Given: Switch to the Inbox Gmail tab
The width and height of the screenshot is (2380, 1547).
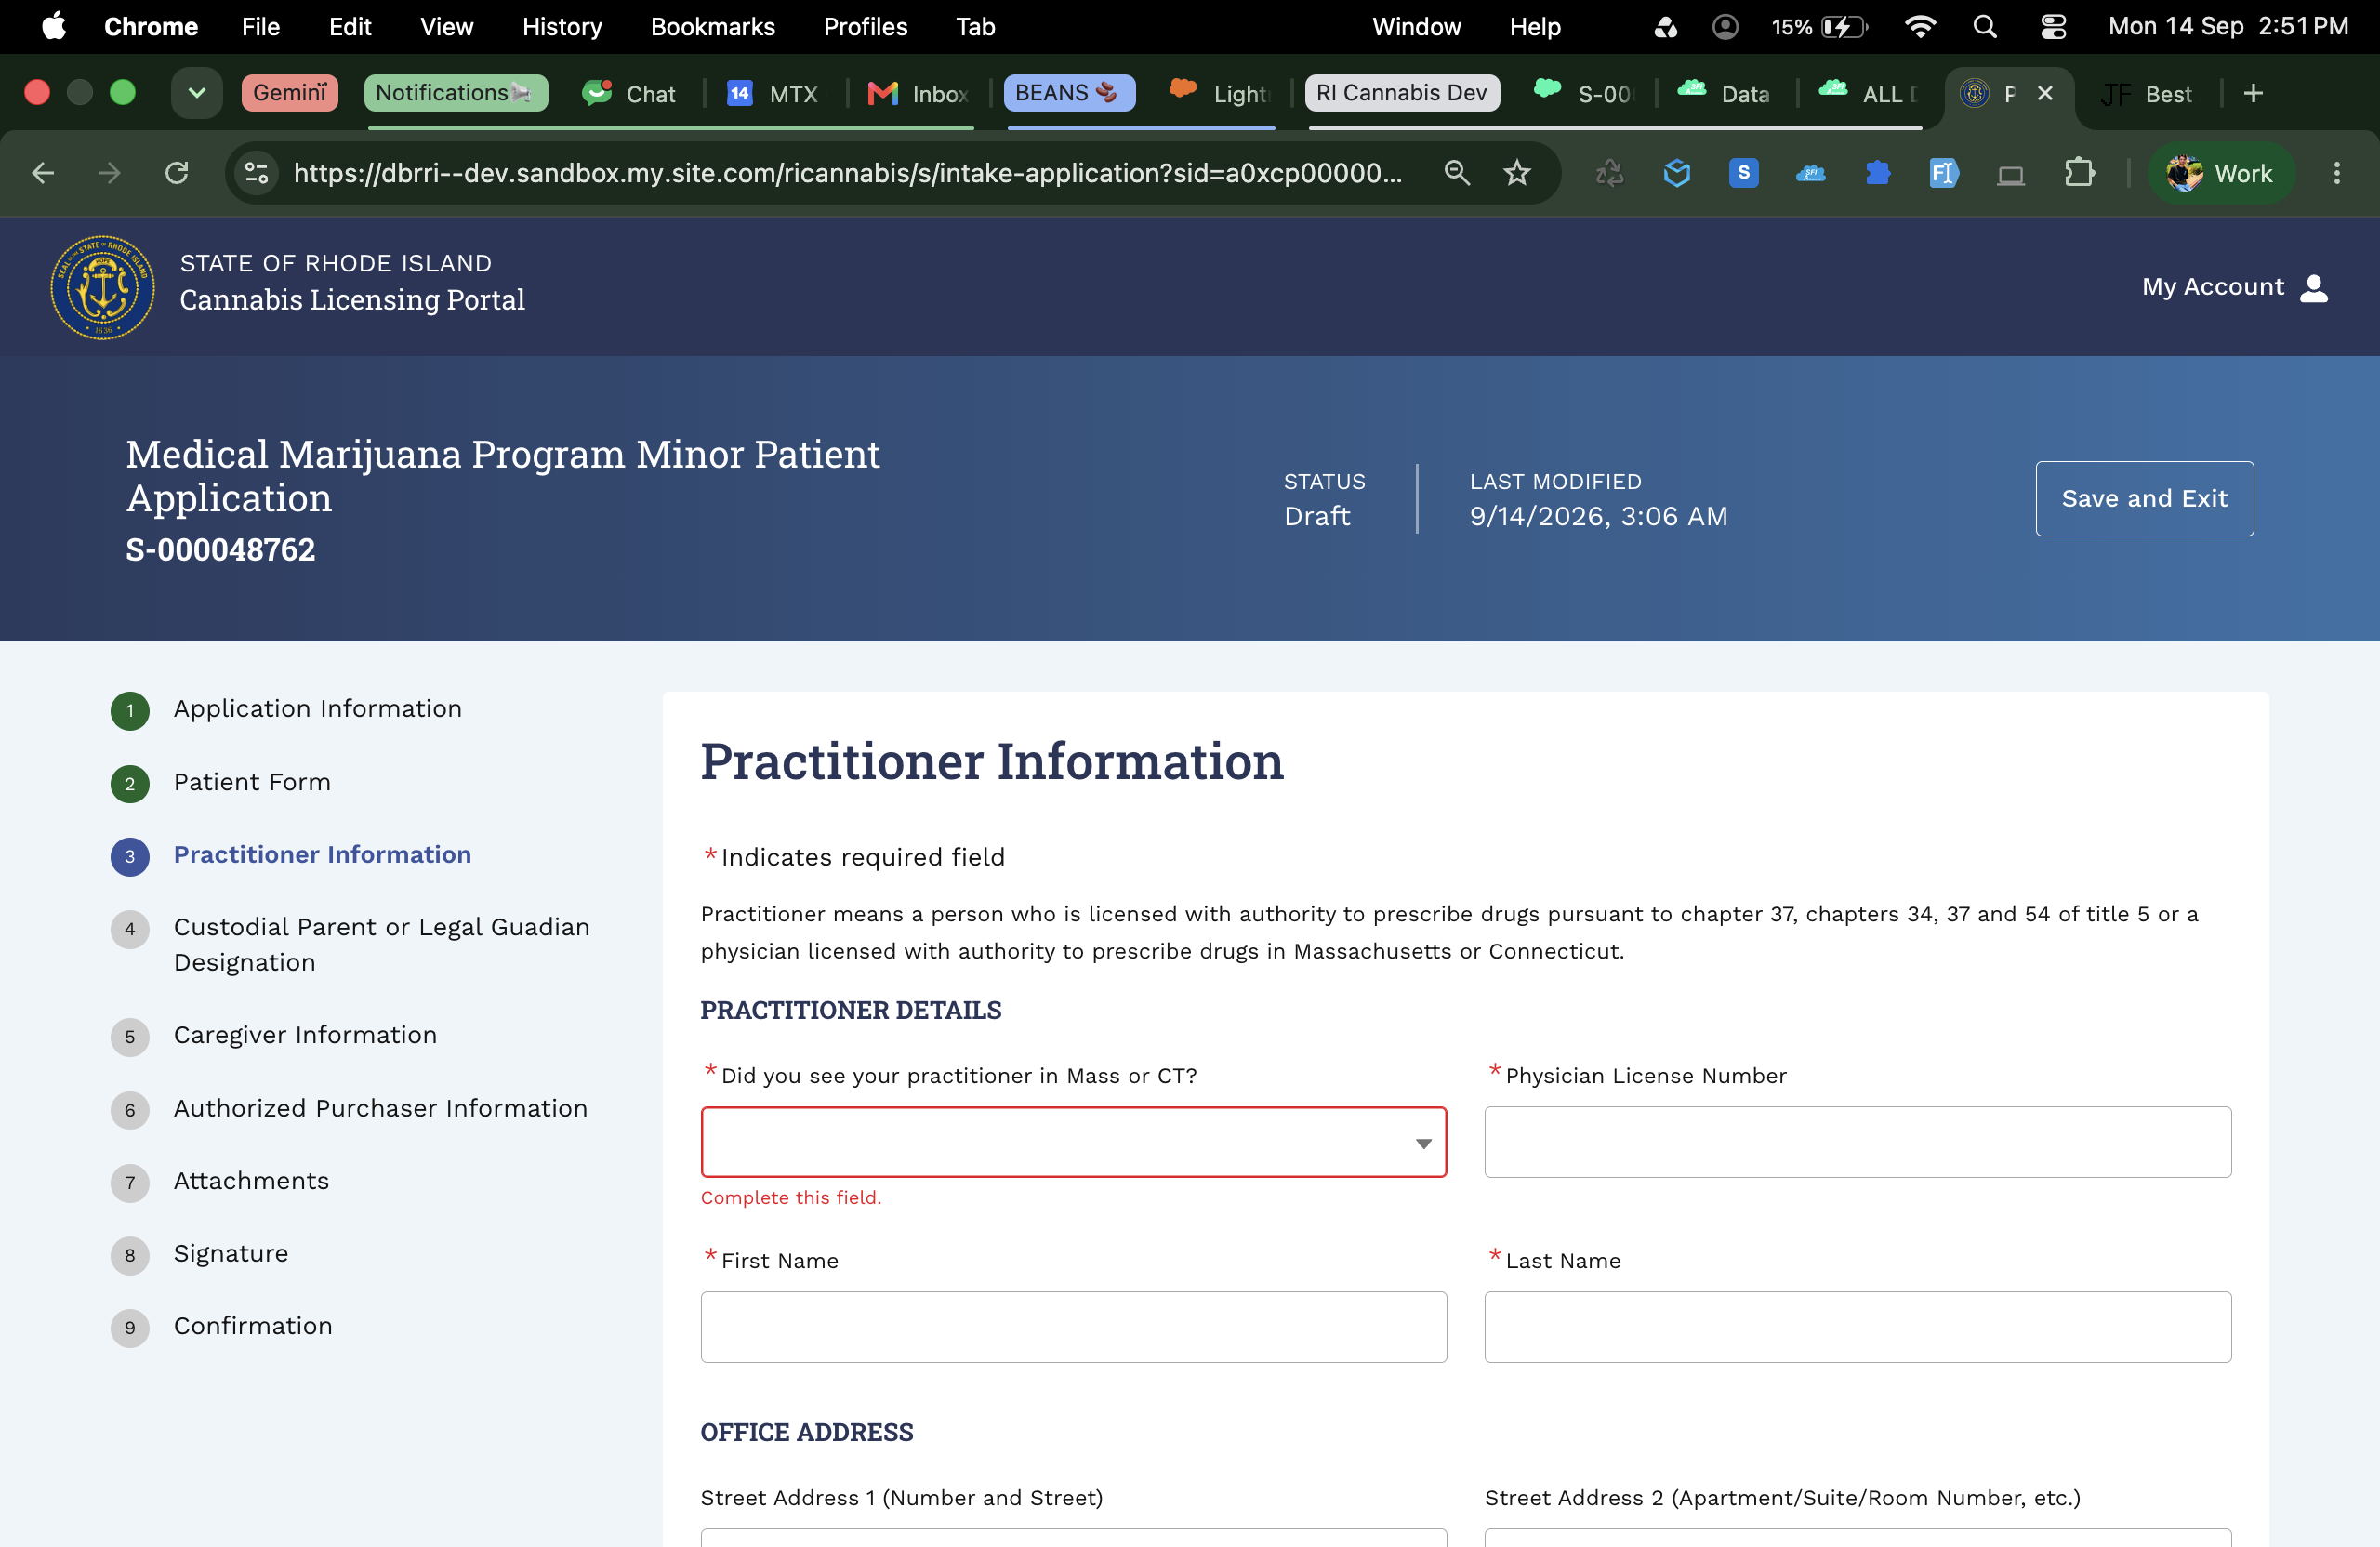Looking at the screenshot, I should coord(918,93).
